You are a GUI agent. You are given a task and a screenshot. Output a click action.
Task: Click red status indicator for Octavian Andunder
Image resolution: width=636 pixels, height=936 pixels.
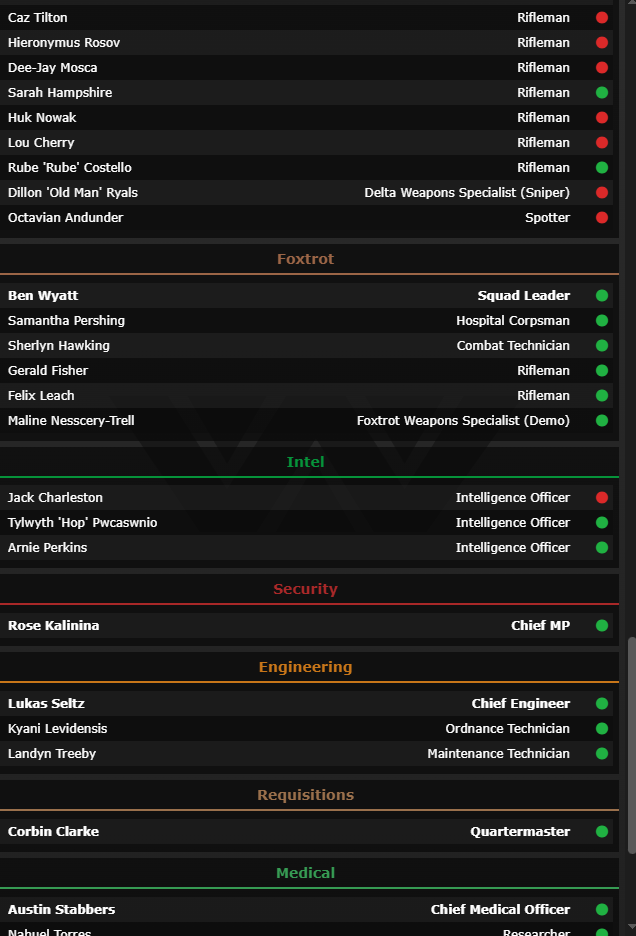[x=602, y=218]
